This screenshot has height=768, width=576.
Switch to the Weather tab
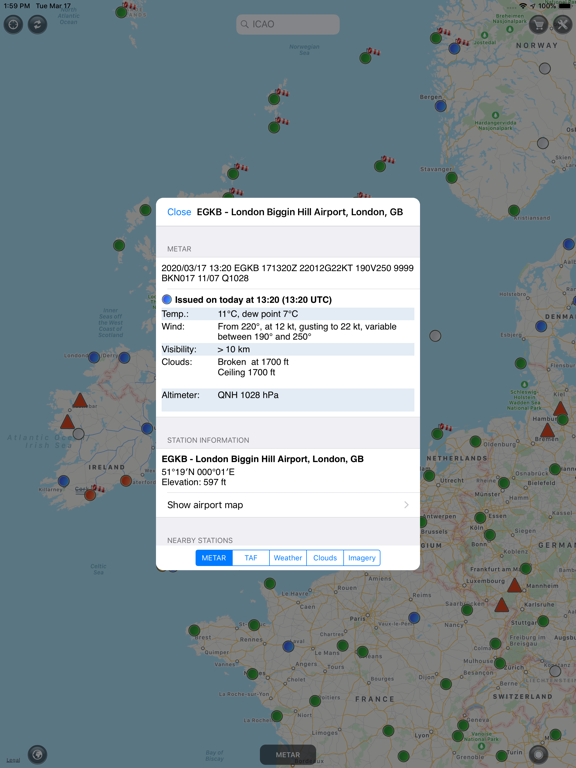[x=288, y=558]
